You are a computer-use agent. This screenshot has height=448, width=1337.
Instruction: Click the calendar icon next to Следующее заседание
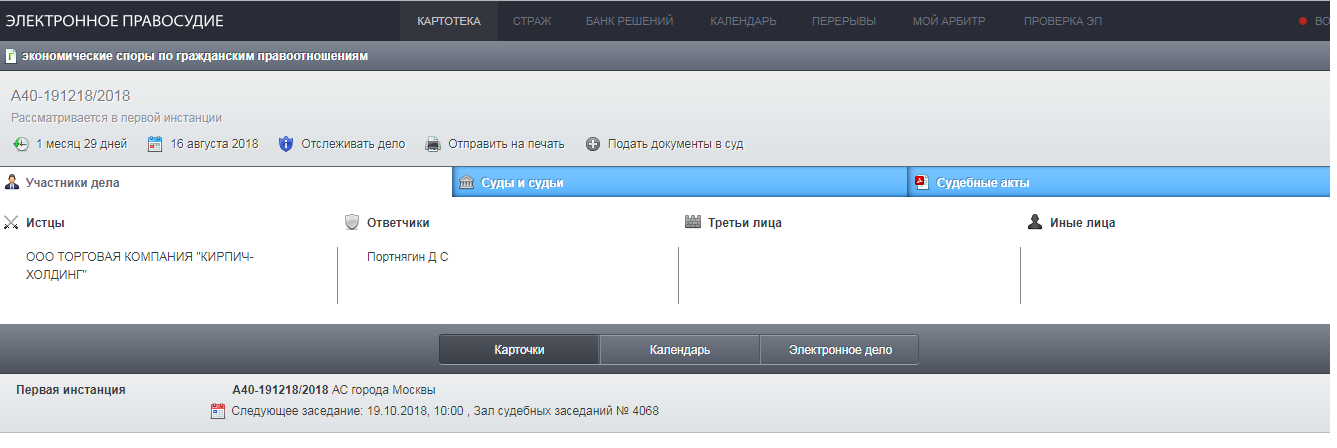click(218, 411)
